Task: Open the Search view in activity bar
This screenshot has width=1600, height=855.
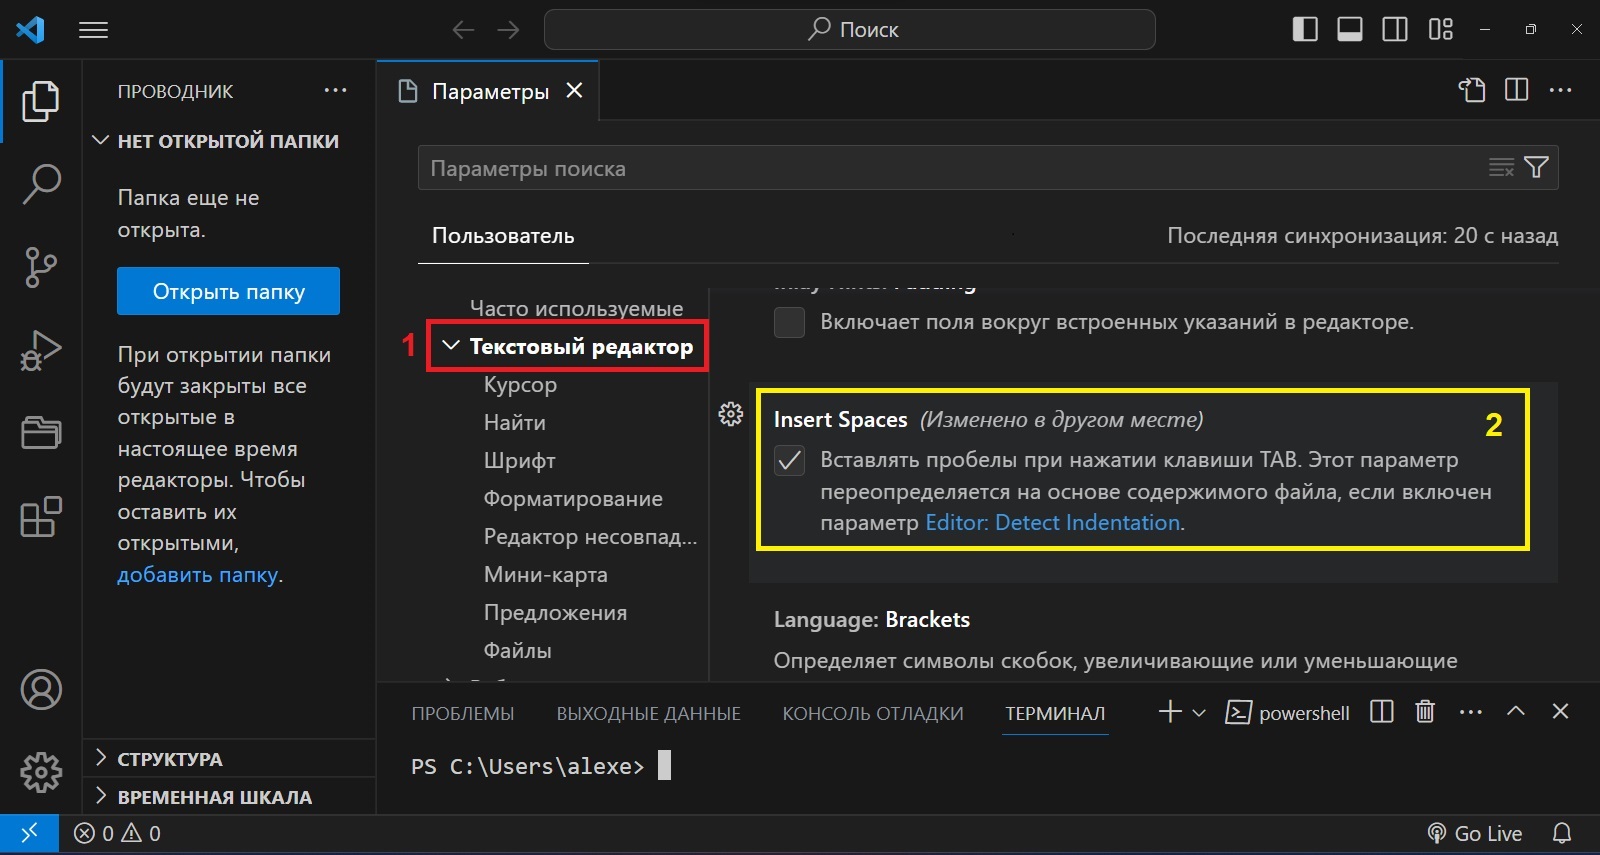Action: tap(41, 184)
